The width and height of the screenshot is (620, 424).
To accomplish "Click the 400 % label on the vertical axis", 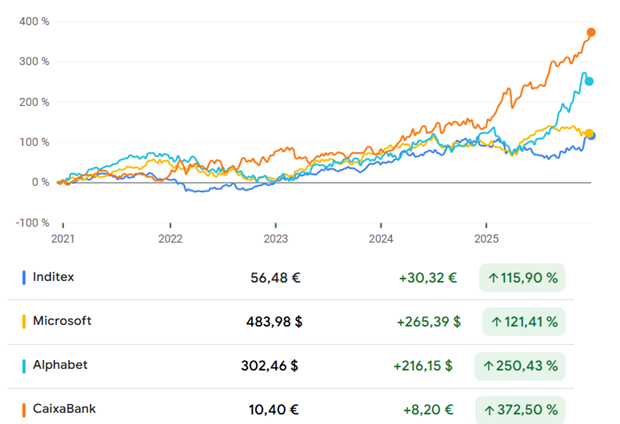I will (34, 21).
